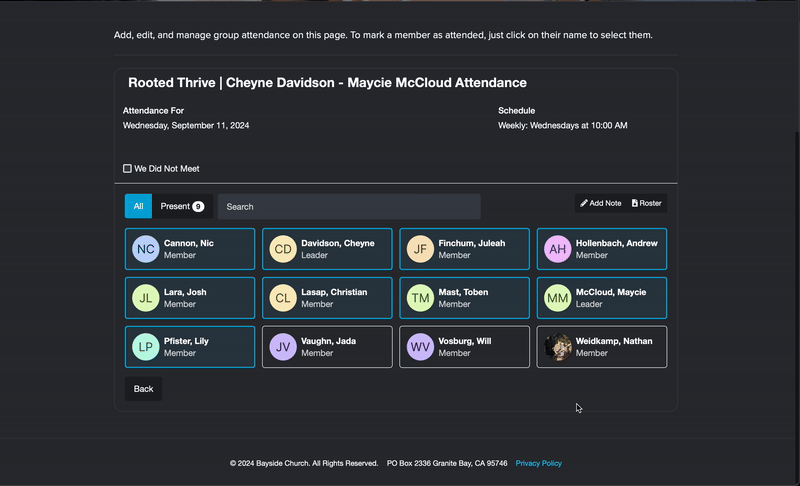800x486 pixels.
Task: Click the pencil icon on Add Note
Action: [584, 203]
